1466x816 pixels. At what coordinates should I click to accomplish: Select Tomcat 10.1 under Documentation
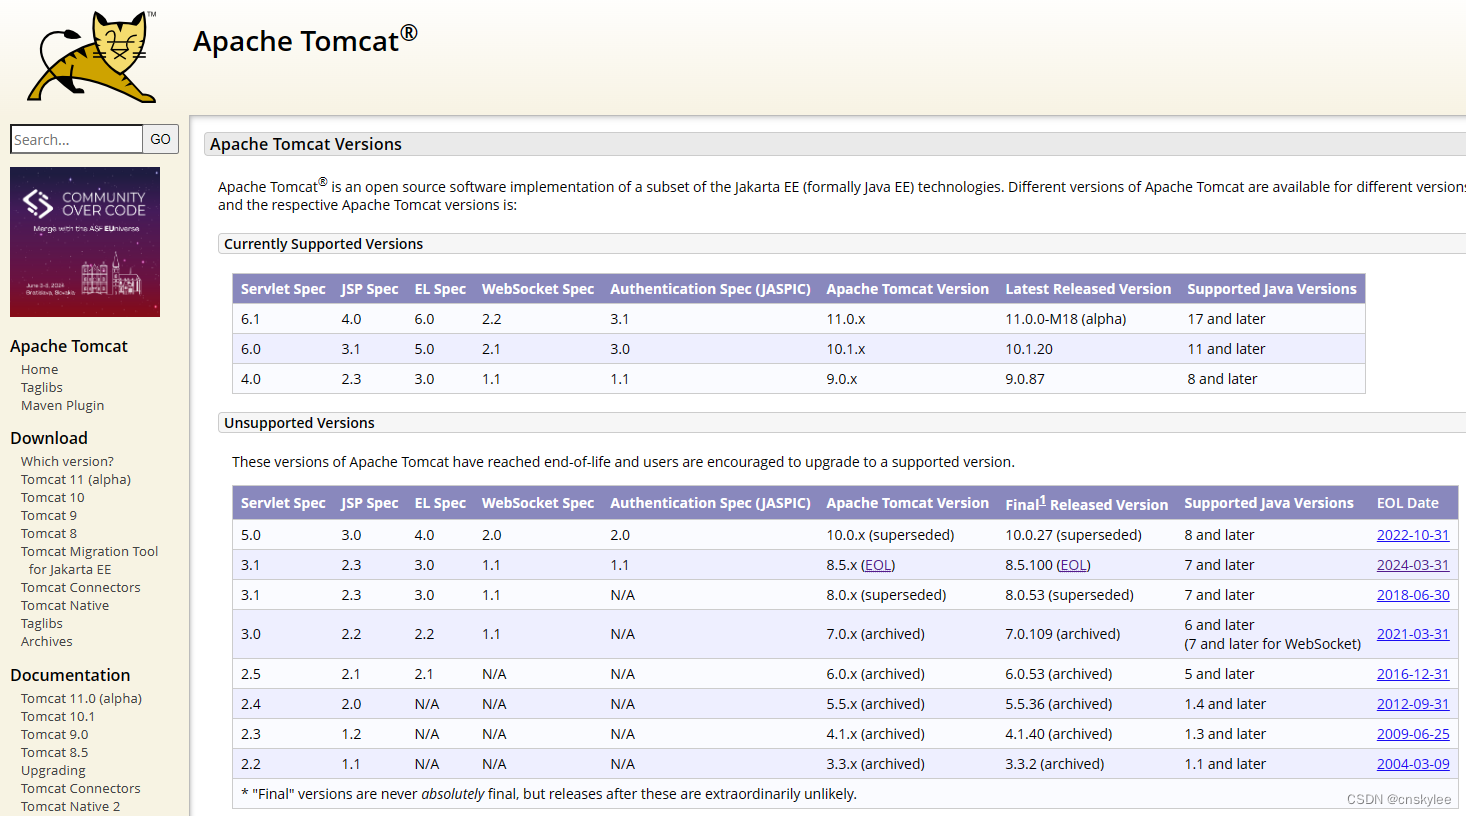58,716
